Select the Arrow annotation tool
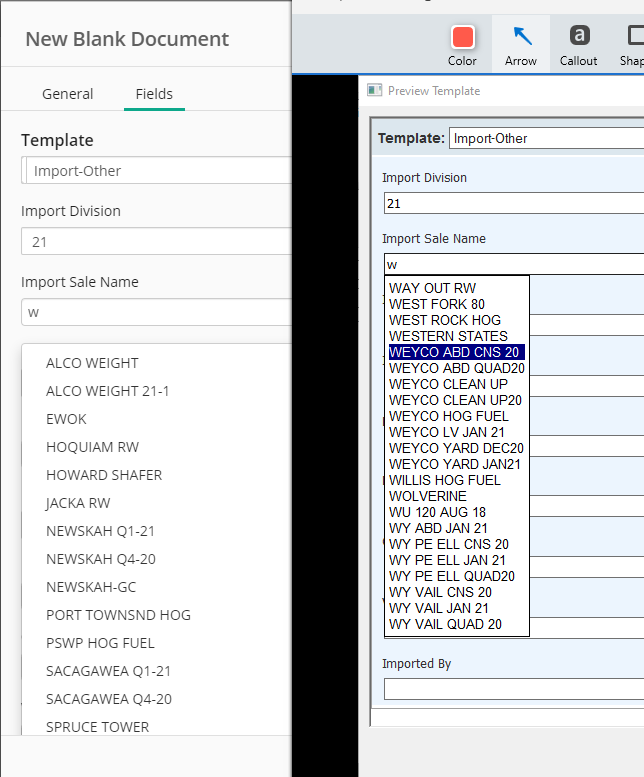The image size is (644, 777). coord(521,46)
